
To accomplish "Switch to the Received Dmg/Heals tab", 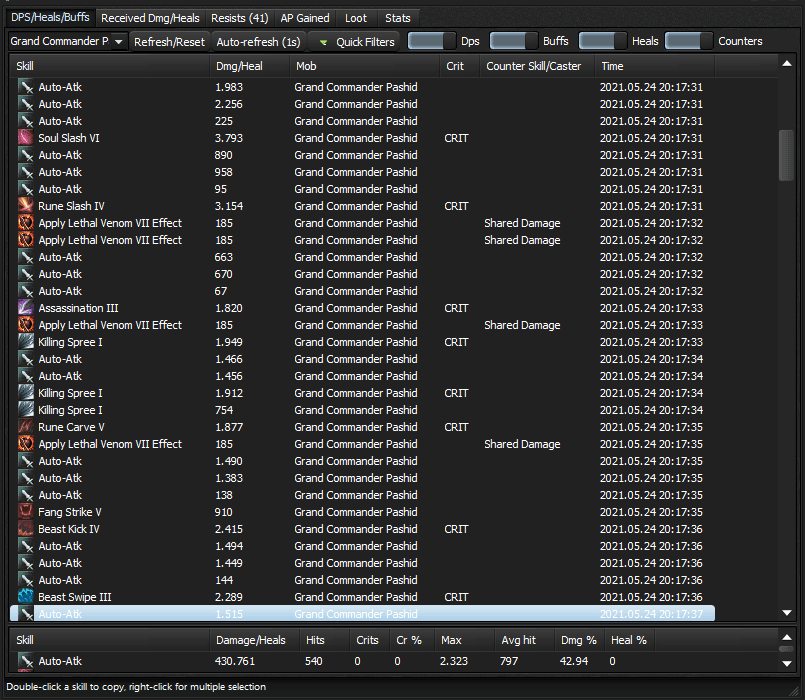I will pos(150,18).
